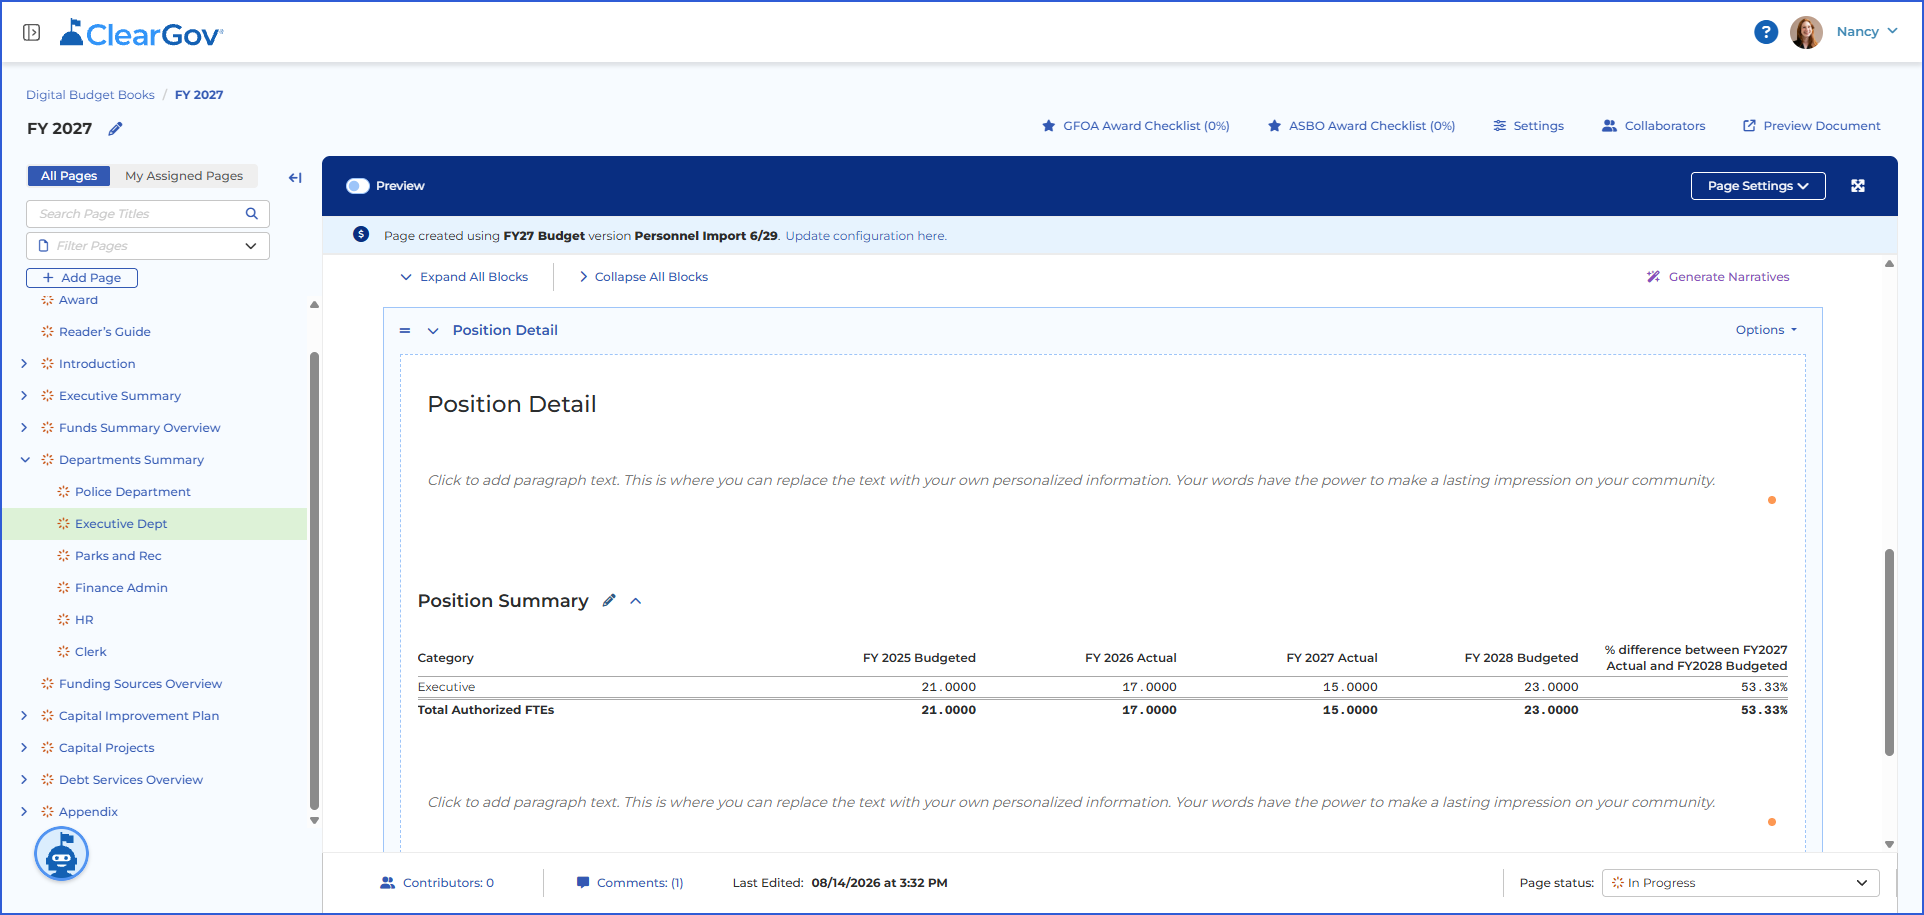Open user menu chevron next to Nancy
The image size is (1924, 915).
click(1892, 31)
